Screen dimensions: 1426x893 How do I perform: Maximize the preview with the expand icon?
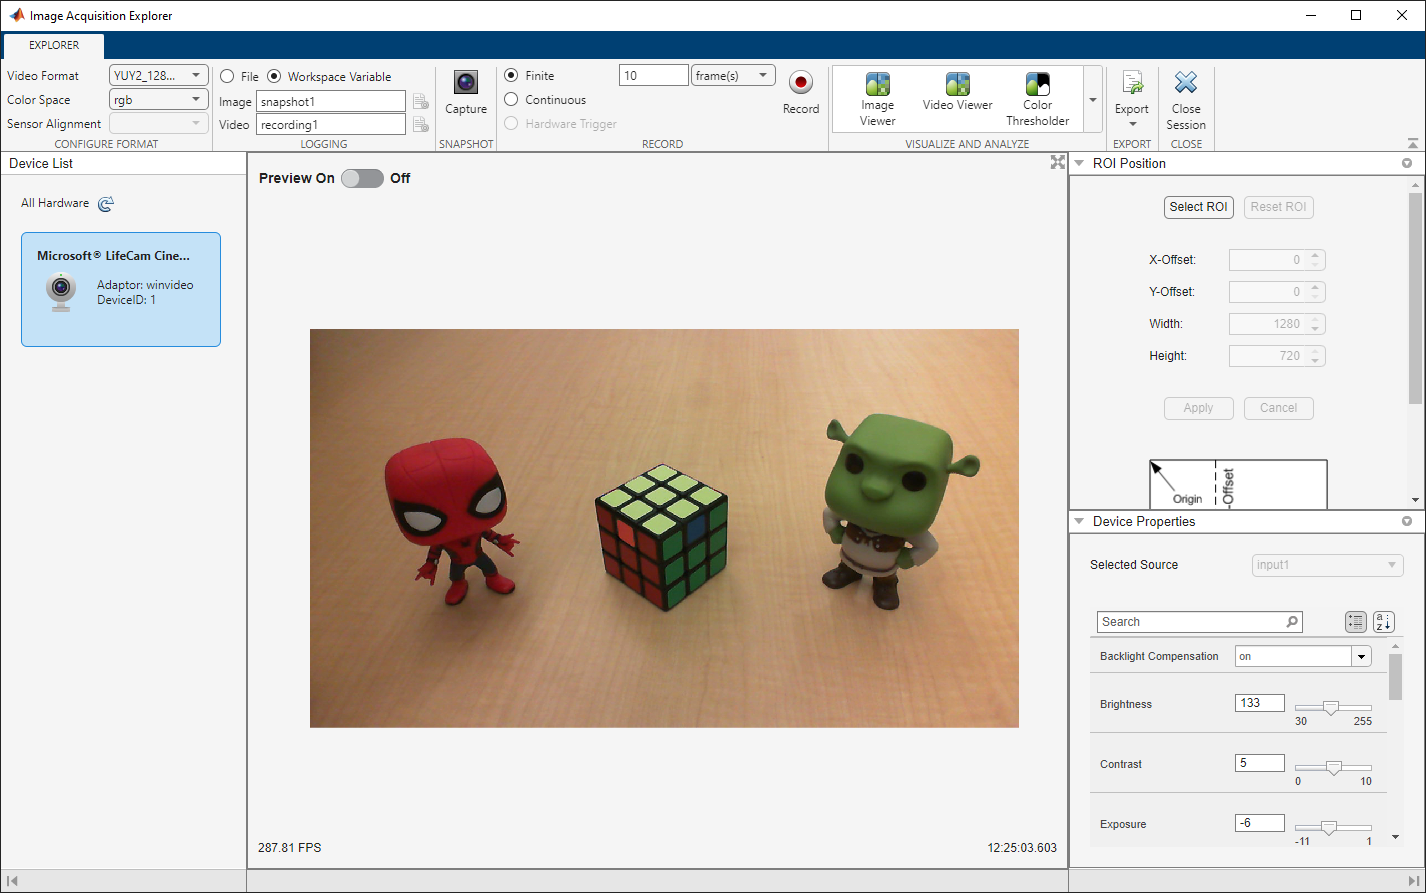[1057, 163]
